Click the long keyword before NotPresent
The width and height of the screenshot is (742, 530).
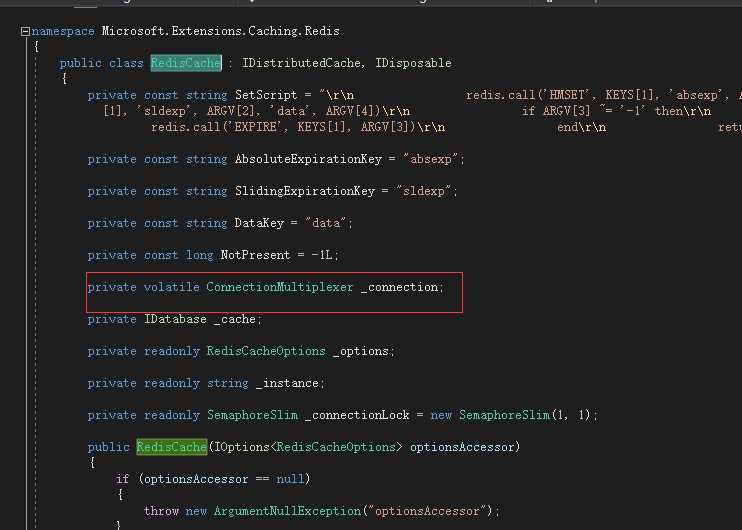[x=199, y=255]
